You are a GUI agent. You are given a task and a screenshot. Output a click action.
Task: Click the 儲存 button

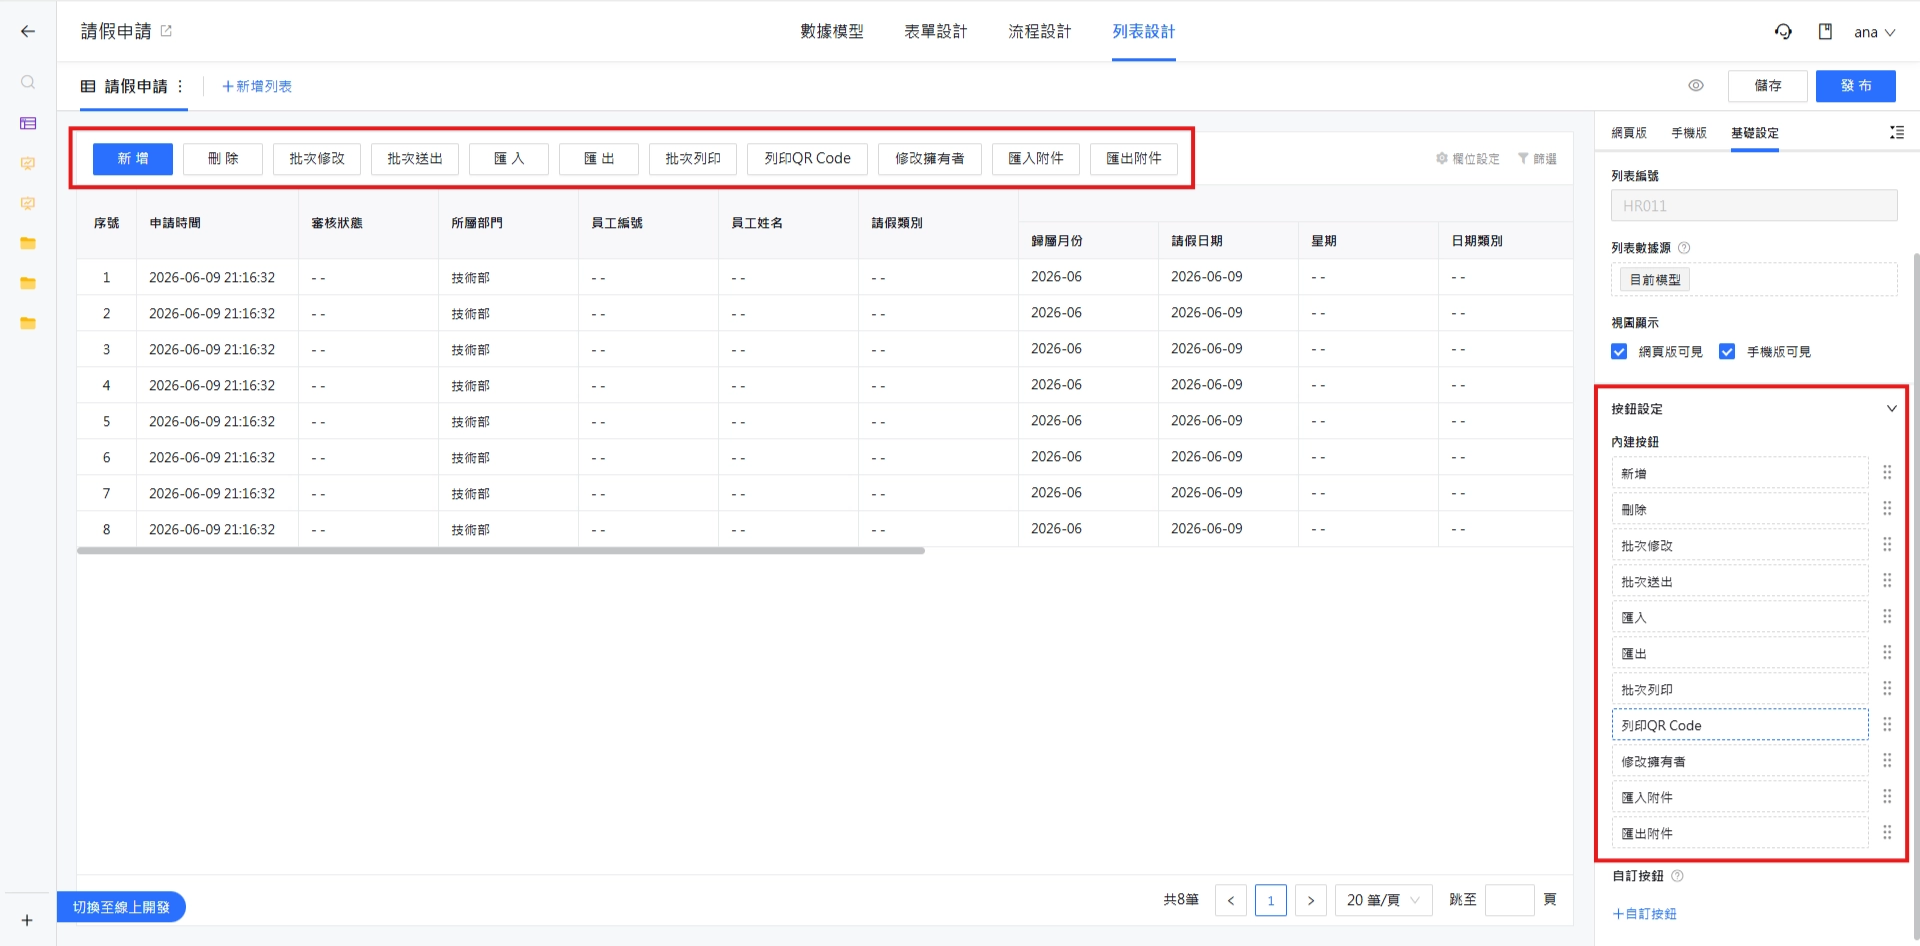coord(1768,86)
